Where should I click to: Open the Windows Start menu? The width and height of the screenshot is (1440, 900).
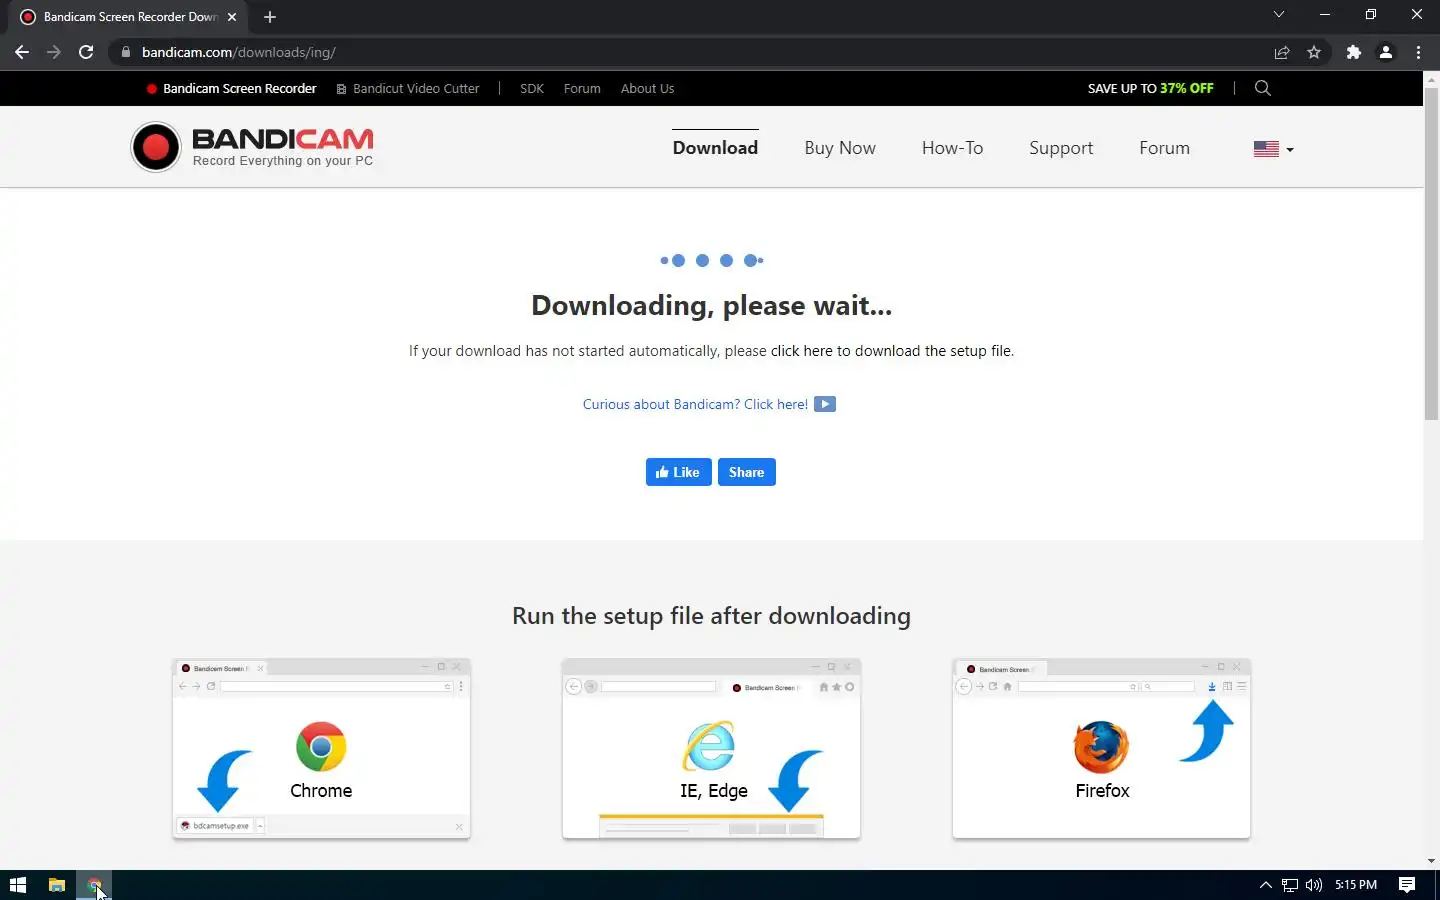click(x=18, y=885)
